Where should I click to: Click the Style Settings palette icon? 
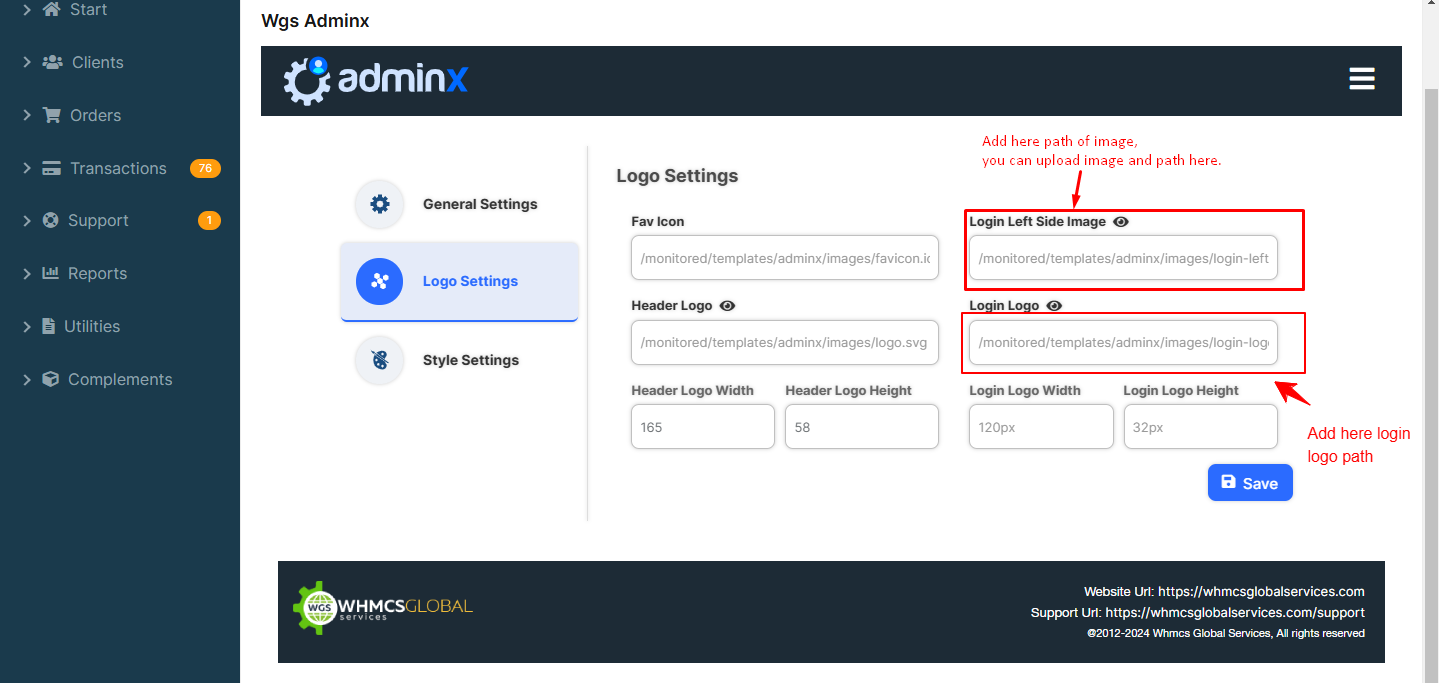(380, 360)
